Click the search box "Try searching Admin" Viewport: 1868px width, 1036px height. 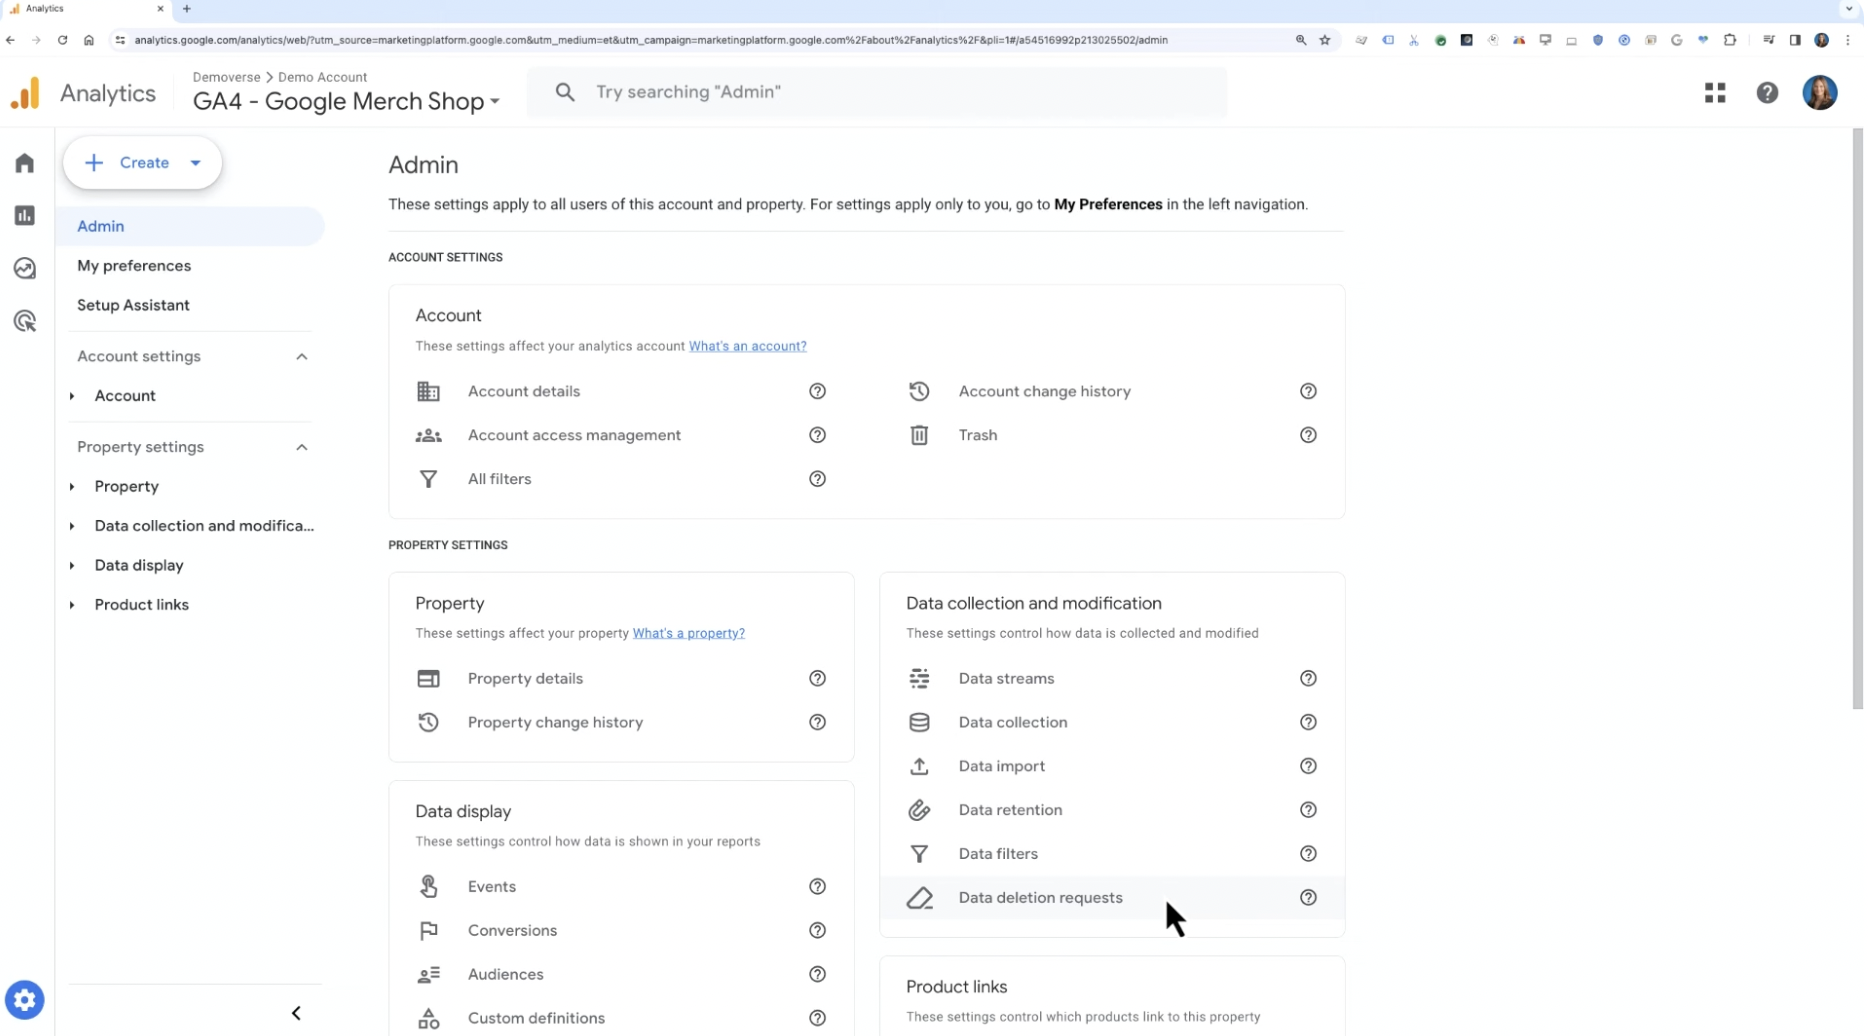click(x=877, y=92)
